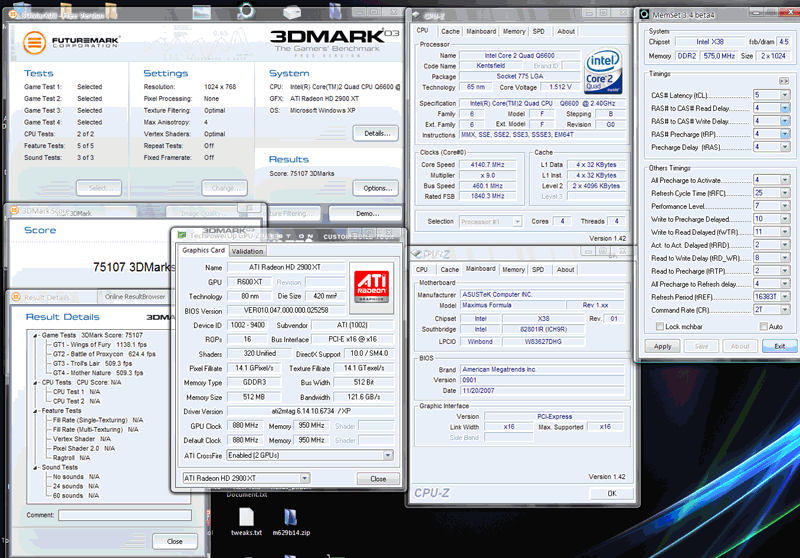This screenshot has width=800, height=558.
Task: Open the Refresh Period (tREF) dropdown
Action: [x=785, y=296]
